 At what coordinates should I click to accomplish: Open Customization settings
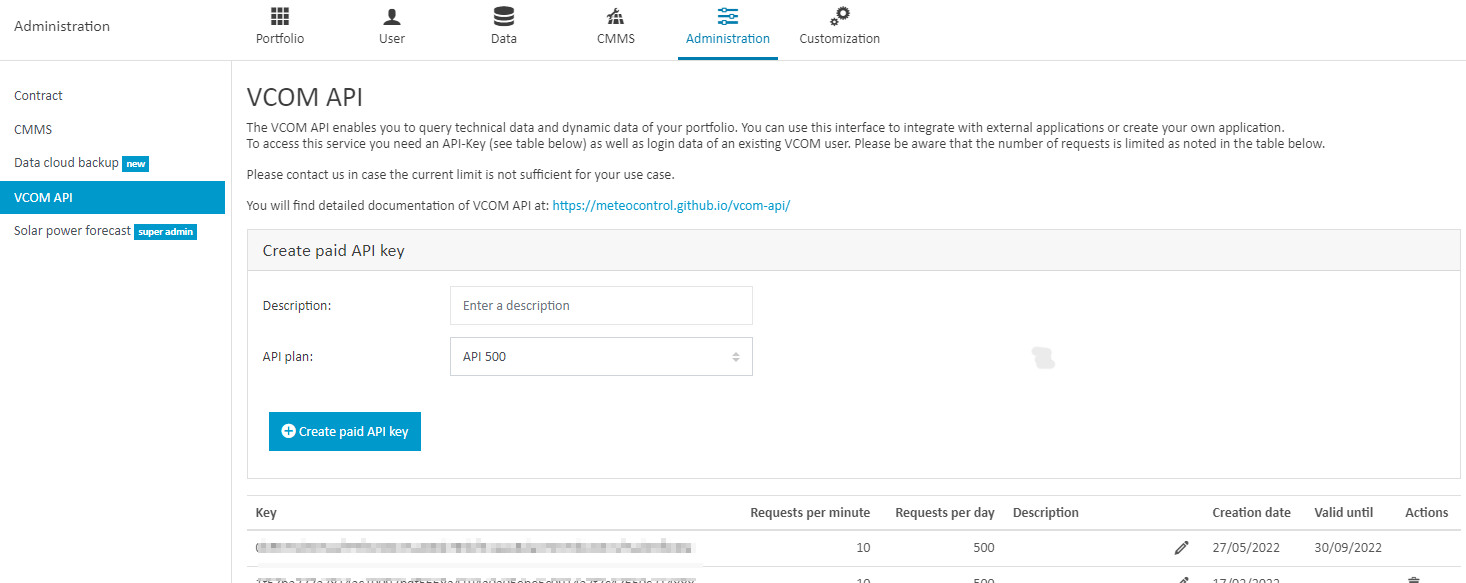coord(839,27)
